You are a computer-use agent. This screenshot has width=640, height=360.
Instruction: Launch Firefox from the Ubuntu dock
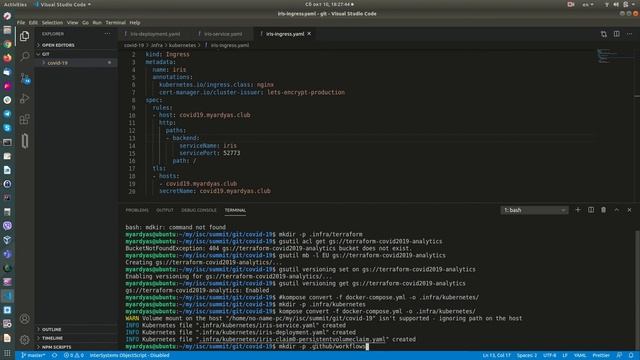pyautogui.click(x=7, y=58)
